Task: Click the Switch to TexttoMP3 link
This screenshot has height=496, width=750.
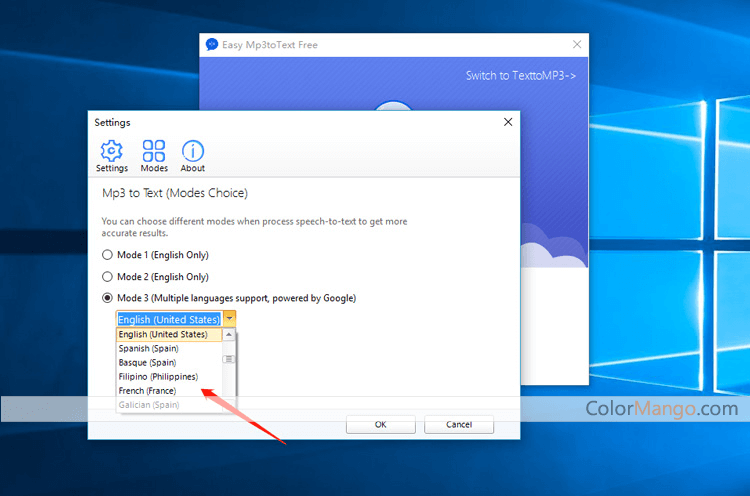Action: coord(521,76)
